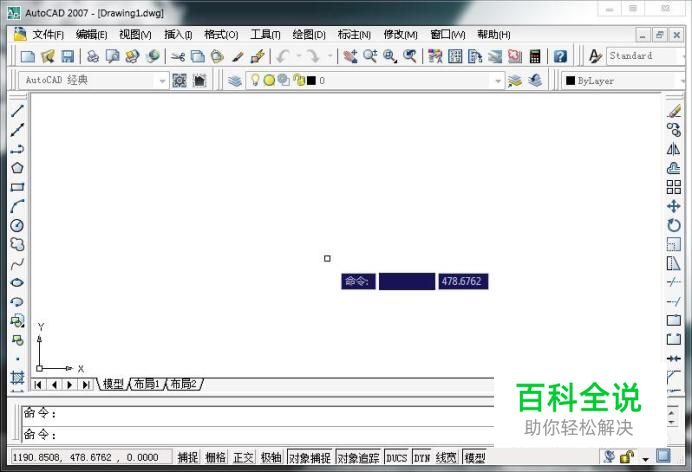Toggle 对象追踪 object tracking
The image size is (692, 472).
358,458
